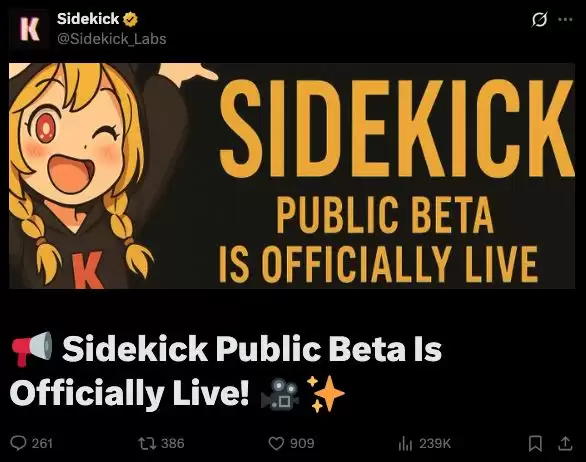Click the 909 likes count
Image resolution: width=586 pixels, height=462 pixels.
[x=302, y=444]
